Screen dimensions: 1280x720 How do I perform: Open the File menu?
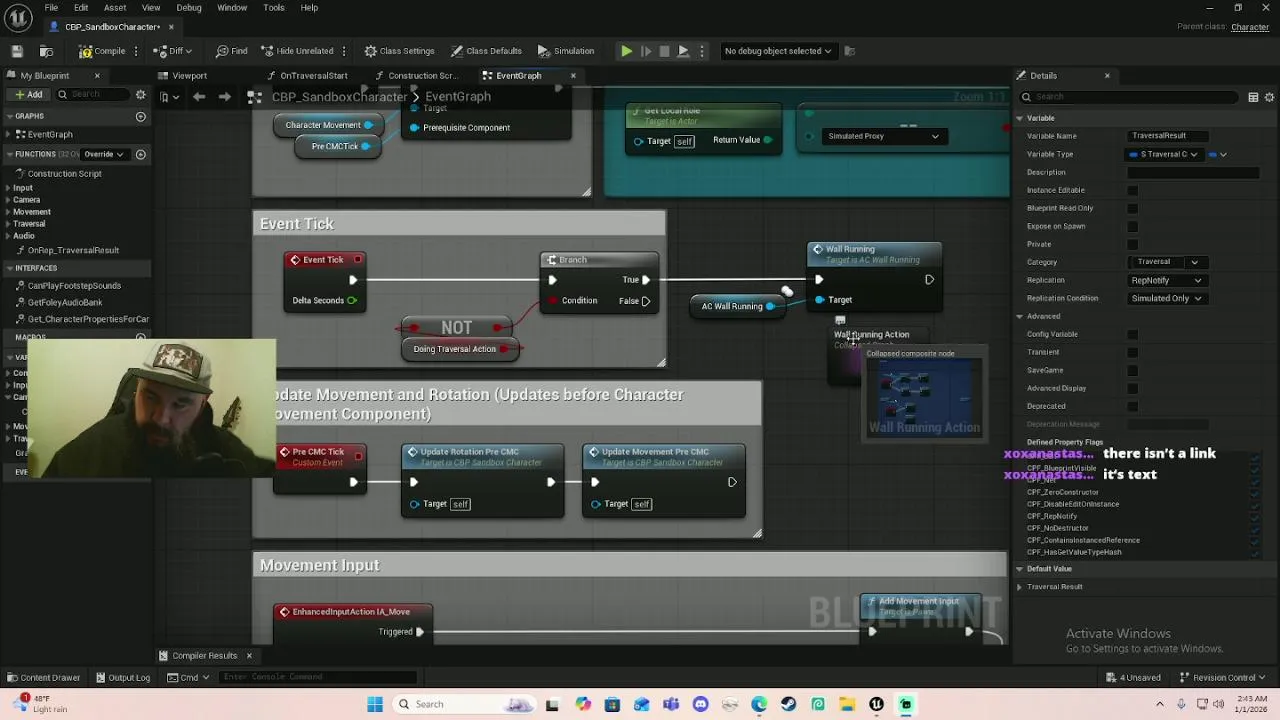[51, 8]
